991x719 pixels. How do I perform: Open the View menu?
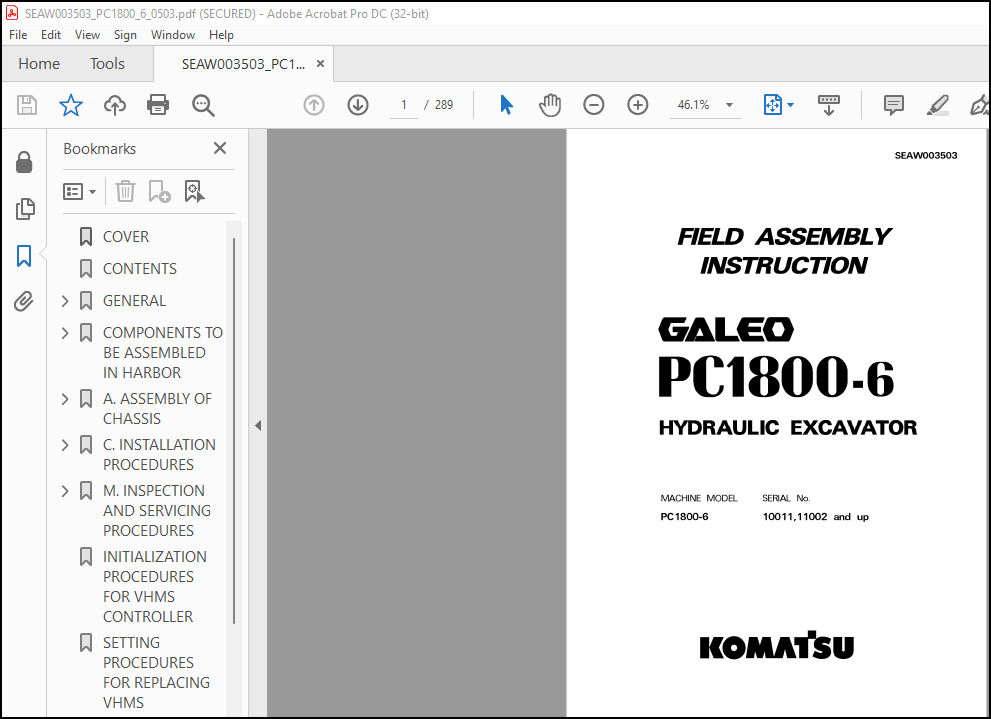[87, 35]
